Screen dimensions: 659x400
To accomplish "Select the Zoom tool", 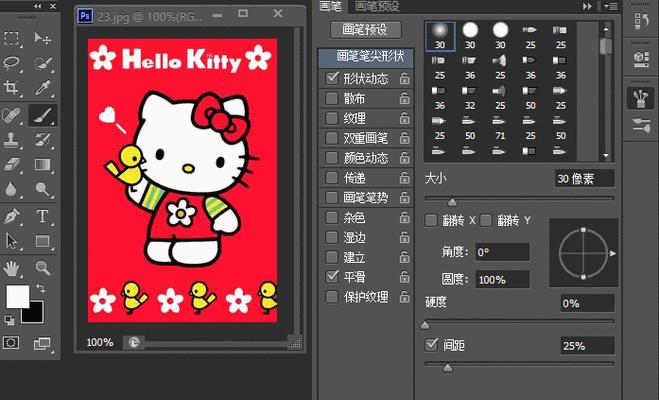I will pos(42,268).
